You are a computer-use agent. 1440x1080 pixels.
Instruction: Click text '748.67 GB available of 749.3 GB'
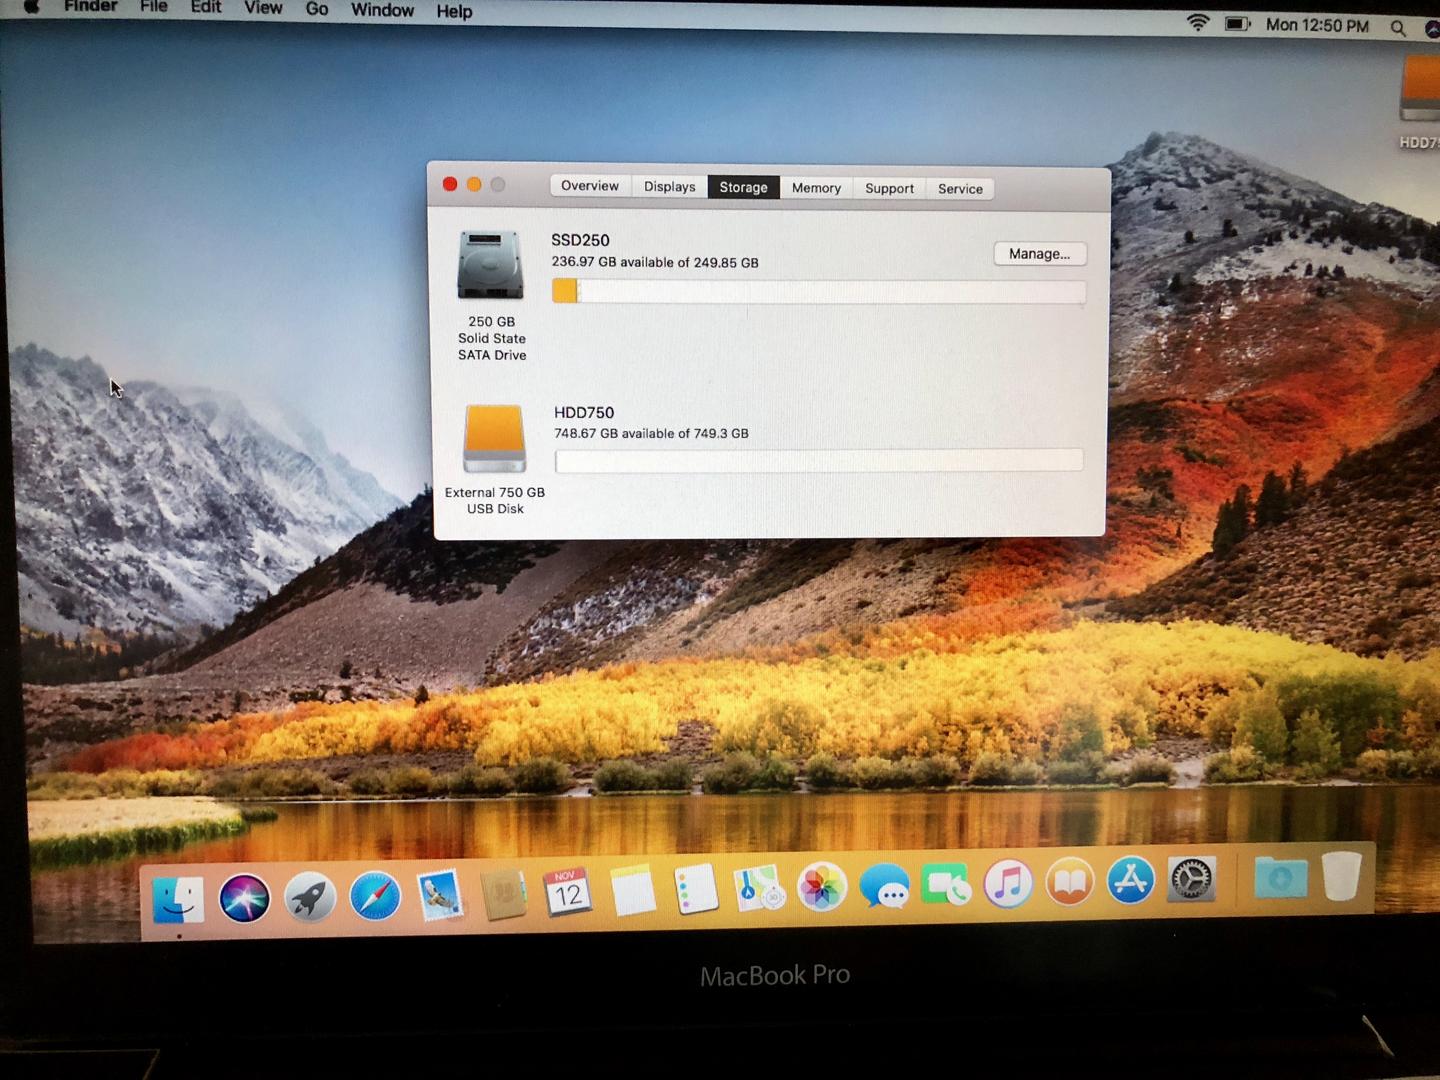click(x=651, y=433)
